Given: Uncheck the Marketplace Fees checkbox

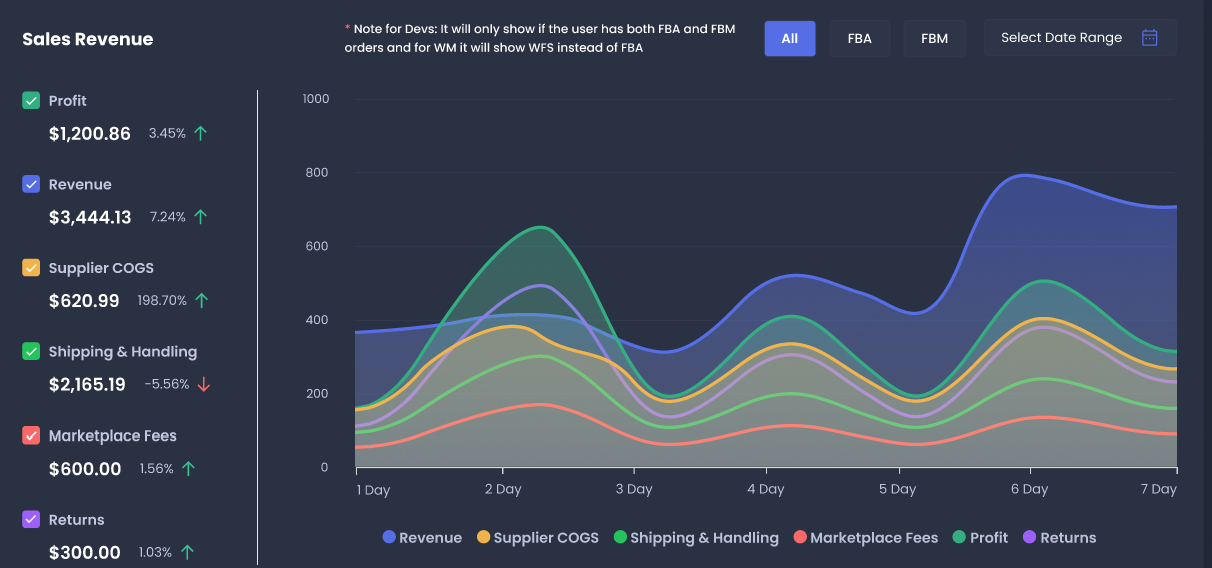Looking at the screenshot, I should tap(31, 436).
